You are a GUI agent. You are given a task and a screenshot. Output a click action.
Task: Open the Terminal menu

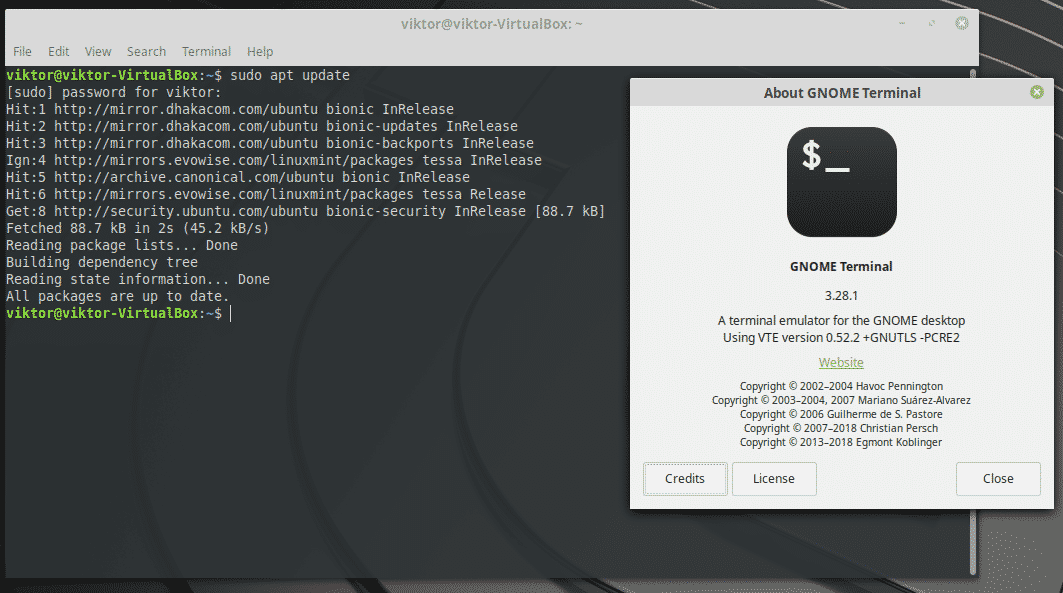(x=206, y=51)
